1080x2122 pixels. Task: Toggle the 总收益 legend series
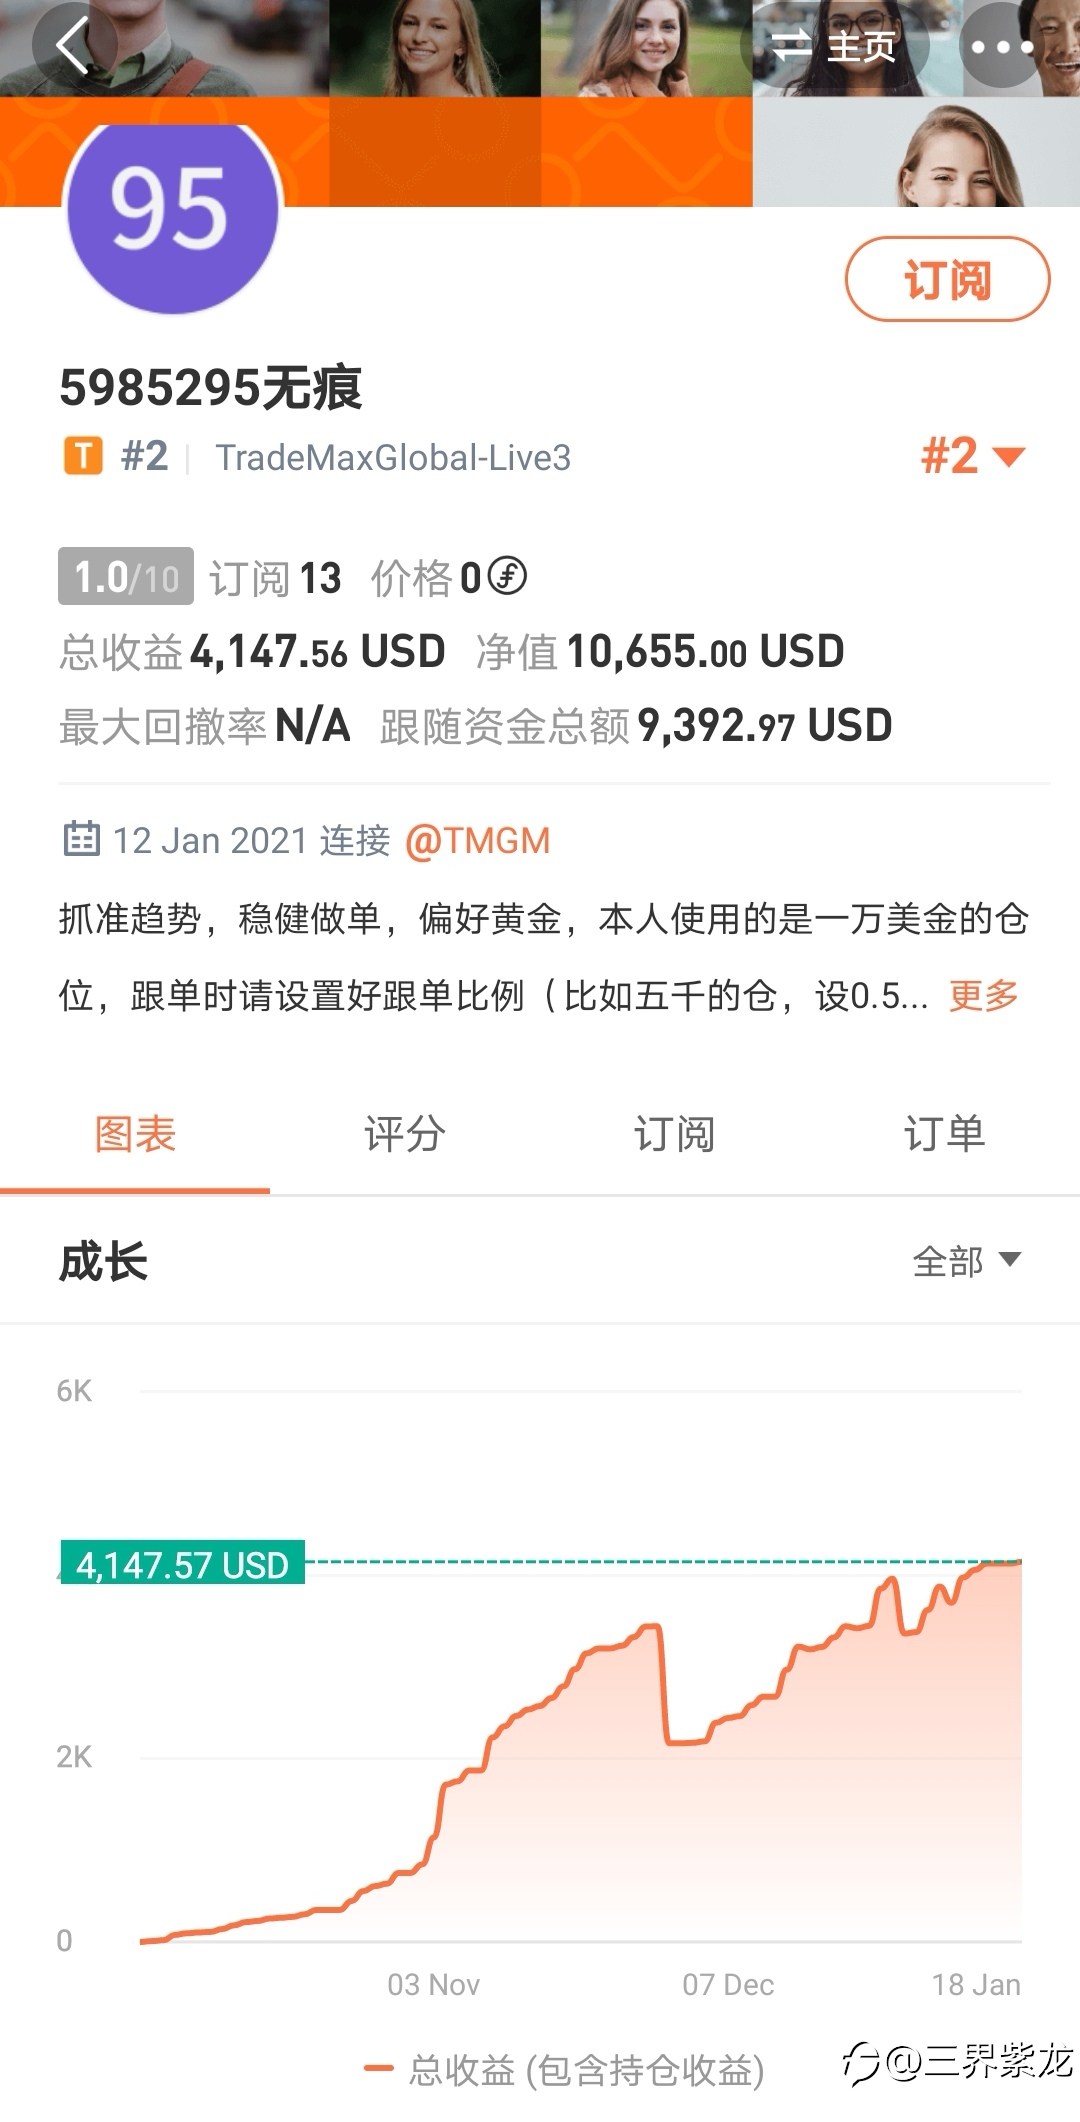pyautogui.click(x=565, y=2070)
